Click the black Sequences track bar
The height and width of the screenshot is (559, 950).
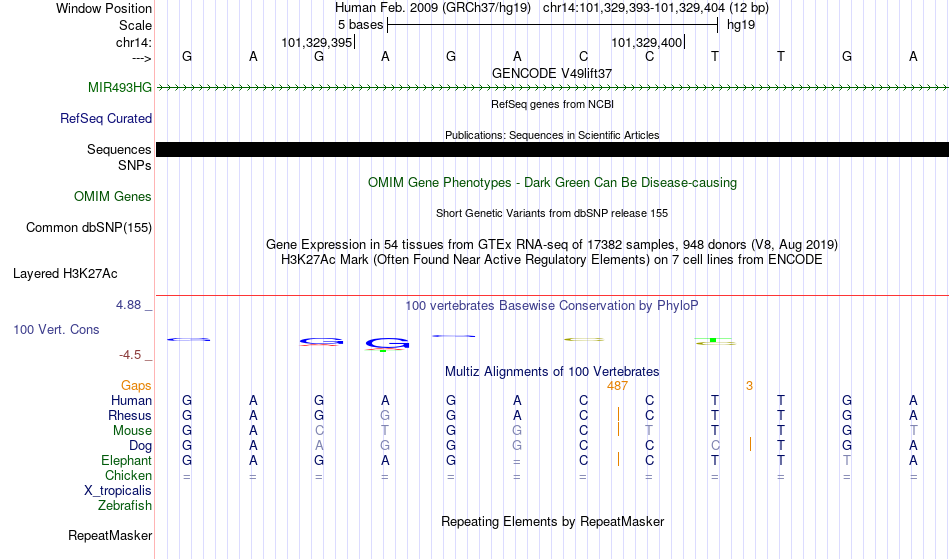tap(552, 150)
